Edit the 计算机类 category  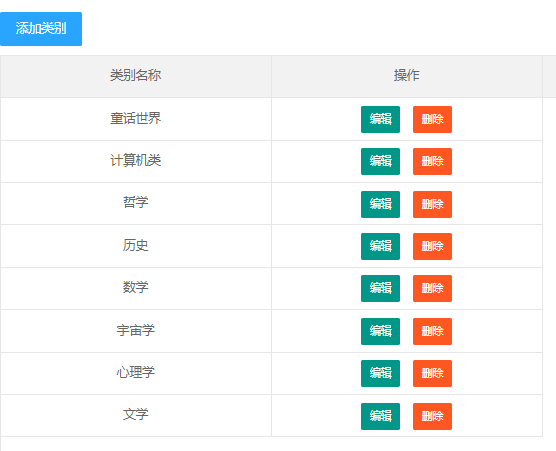pos(380,161)
